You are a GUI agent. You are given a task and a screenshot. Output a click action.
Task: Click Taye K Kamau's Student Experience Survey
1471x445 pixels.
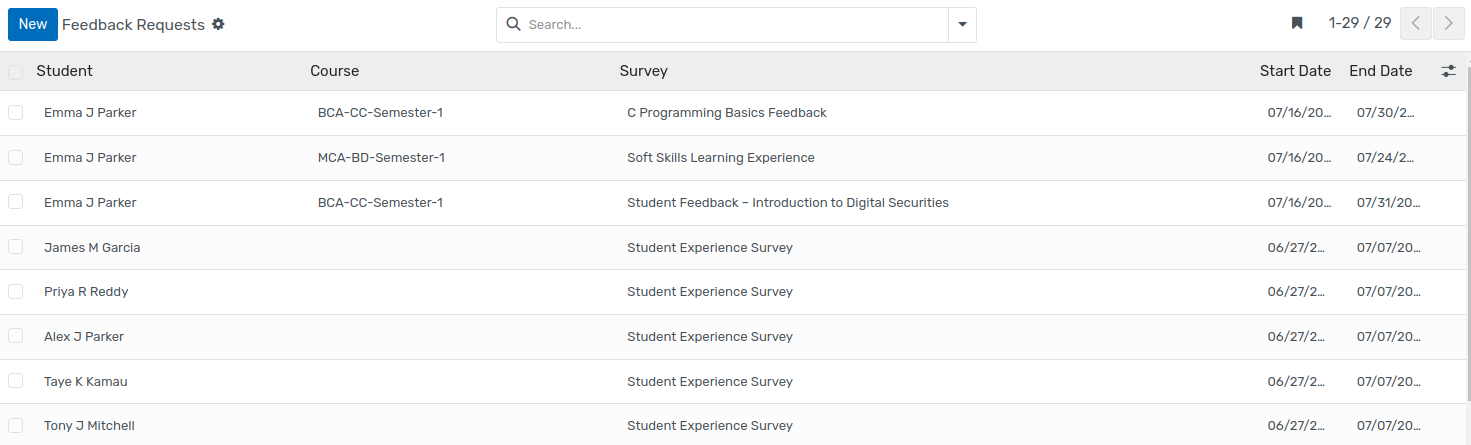[x=710, y=382]
